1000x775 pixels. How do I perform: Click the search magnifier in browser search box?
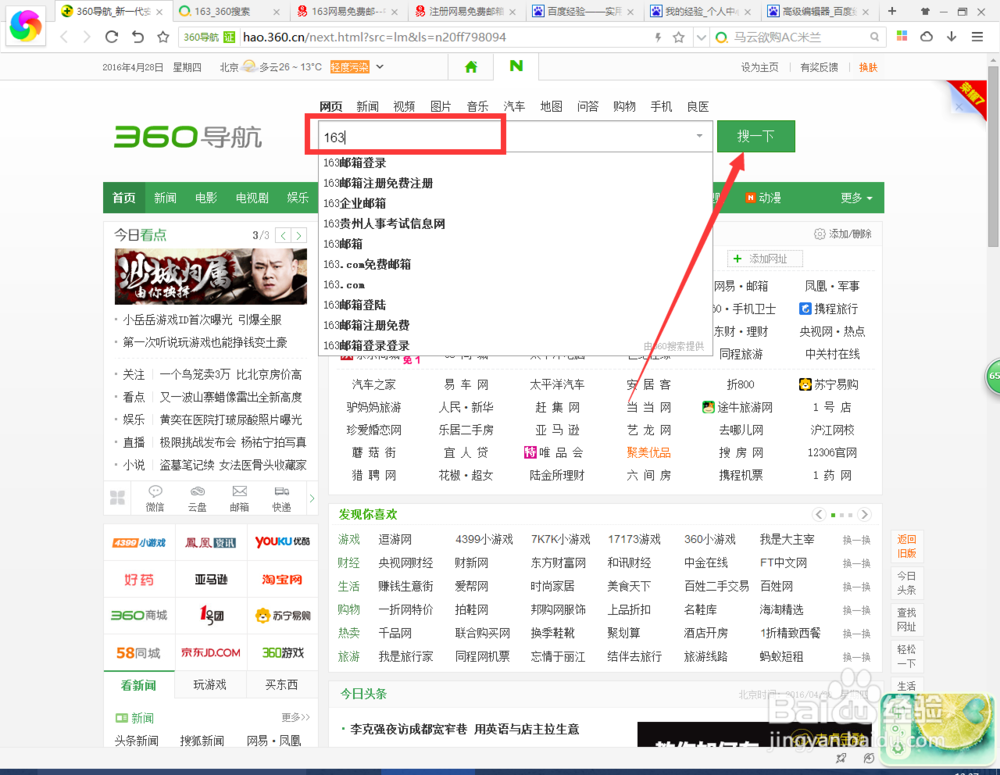874,37
